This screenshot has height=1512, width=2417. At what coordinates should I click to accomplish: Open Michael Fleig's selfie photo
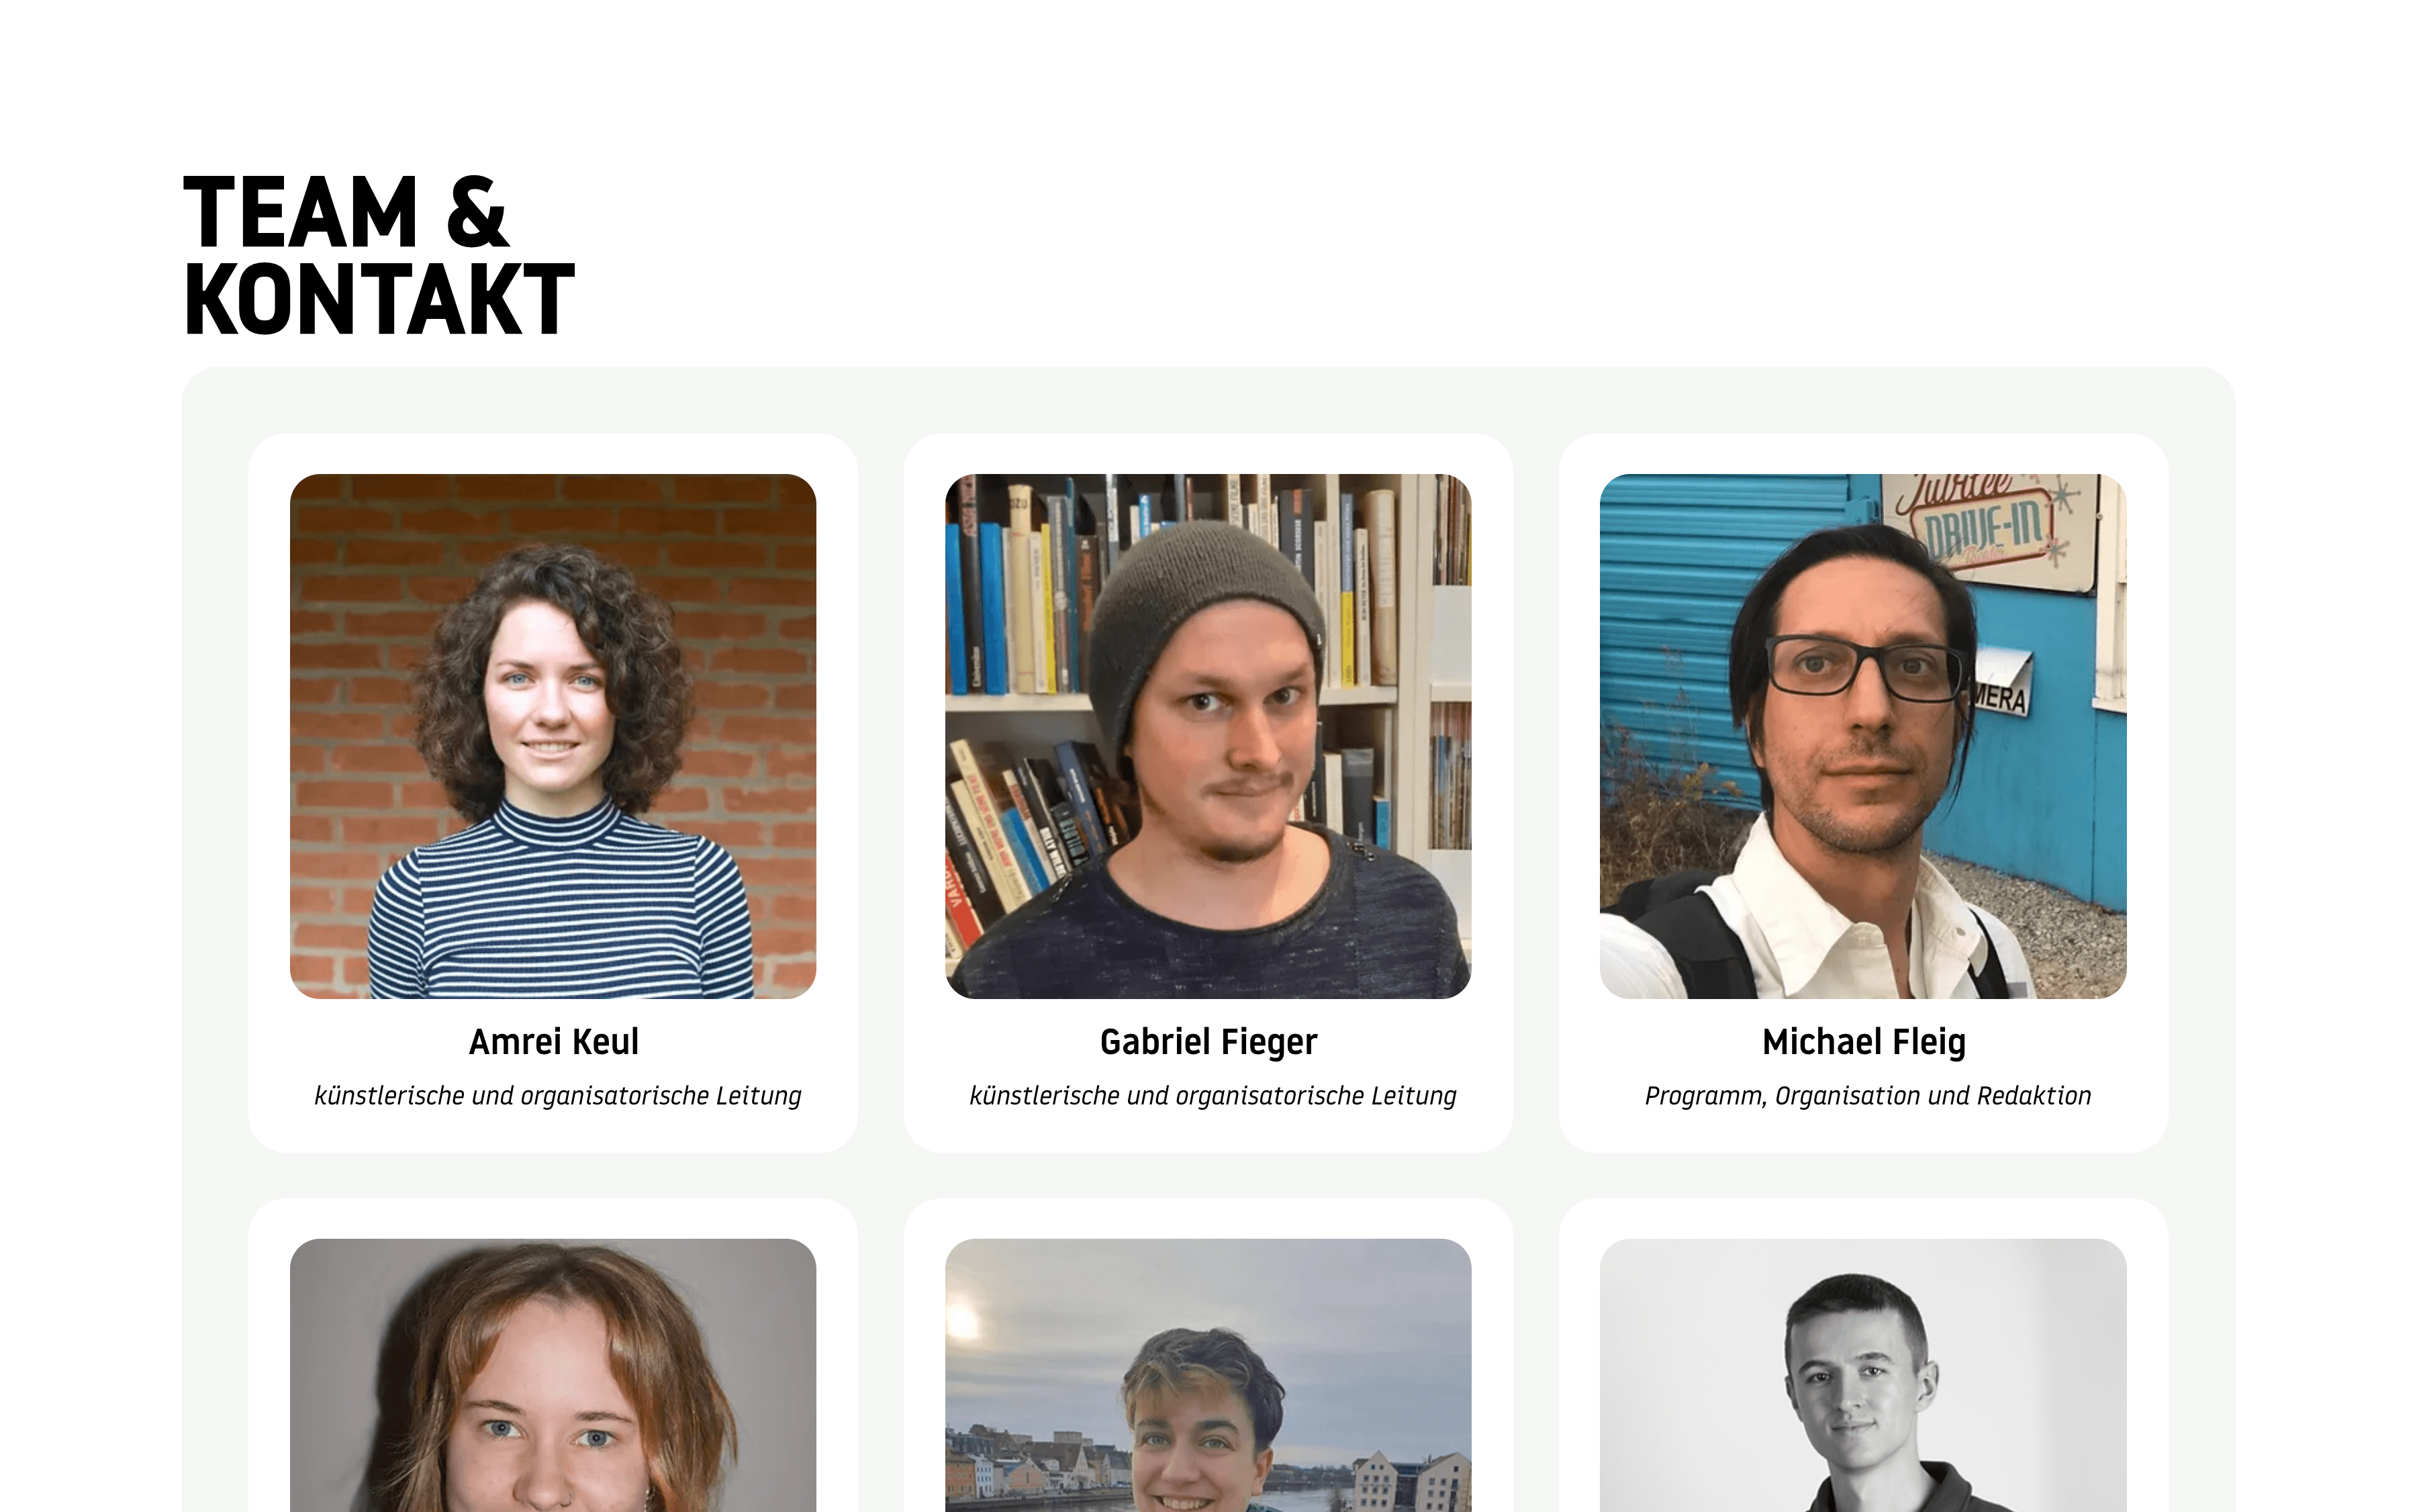click(1863, 736)
